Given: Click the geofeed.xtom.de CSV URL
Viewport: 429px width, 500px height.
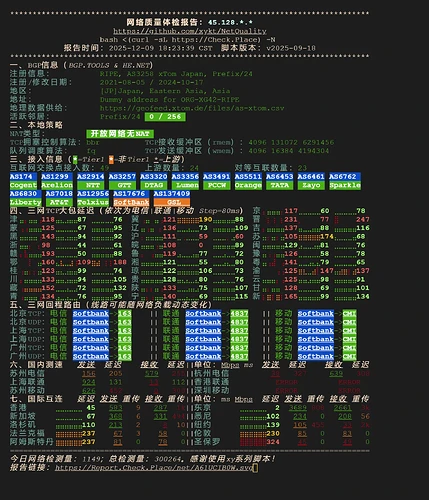Looking at the screenshot, I should coord(192,108).
